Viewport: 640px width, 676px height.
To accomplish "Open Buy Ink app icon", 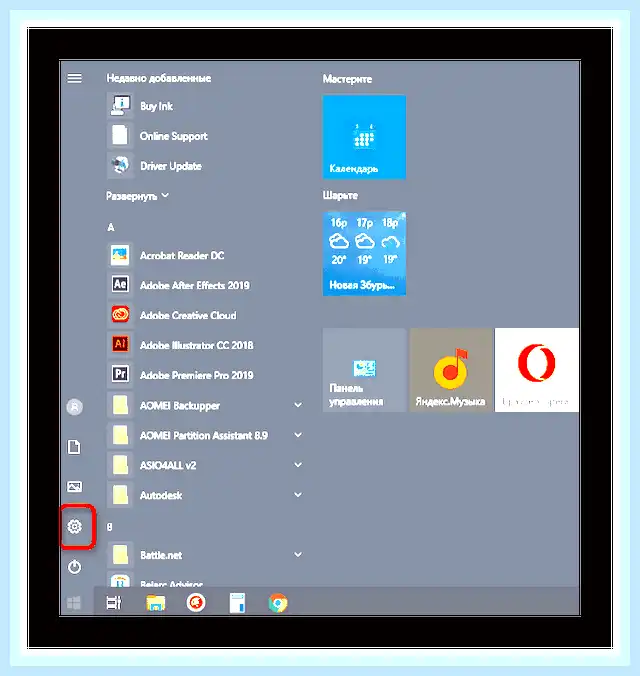I will pyautogui.click(x=120, y=106).
